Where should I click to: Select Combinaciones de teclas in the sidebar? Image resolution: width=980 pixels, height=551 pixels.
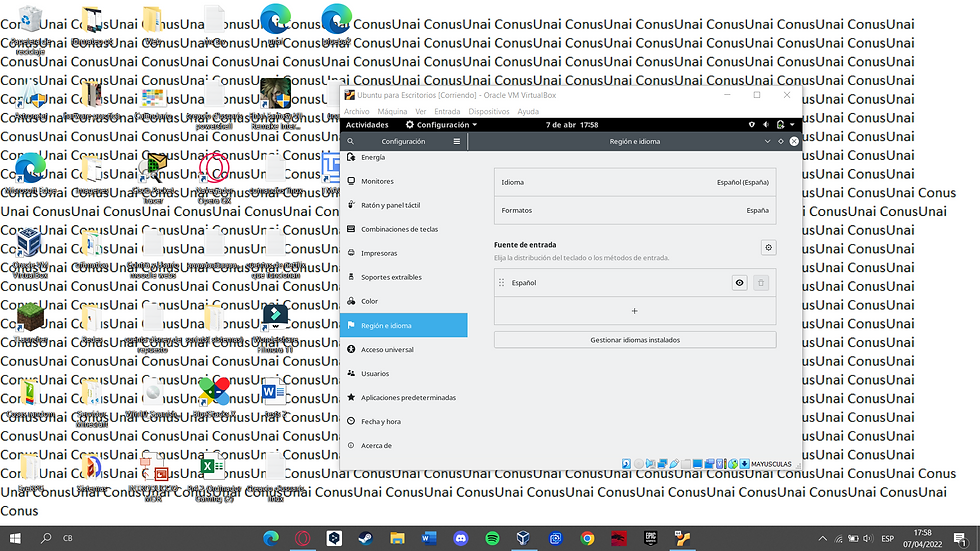pyautogui.click(x=404, y=229)
